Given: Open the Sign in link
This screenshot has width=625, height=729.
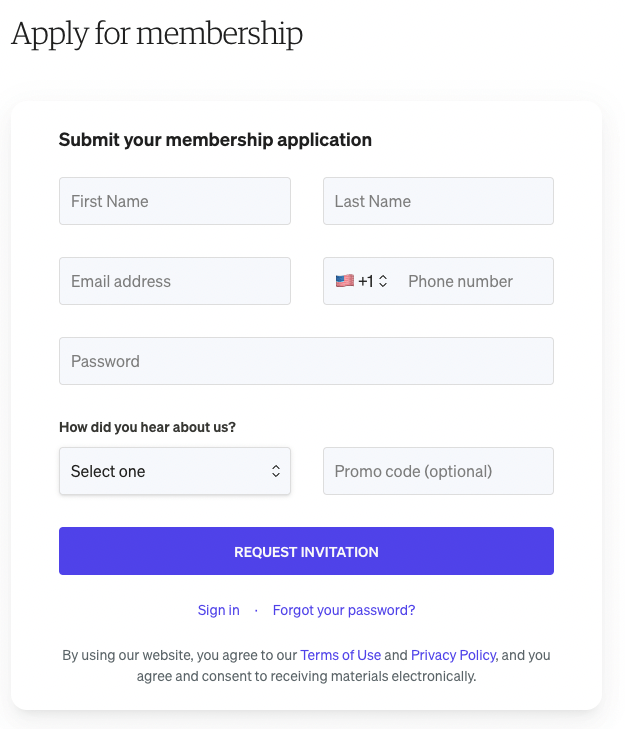Looking at the screenshot, I should pos(219,610).
